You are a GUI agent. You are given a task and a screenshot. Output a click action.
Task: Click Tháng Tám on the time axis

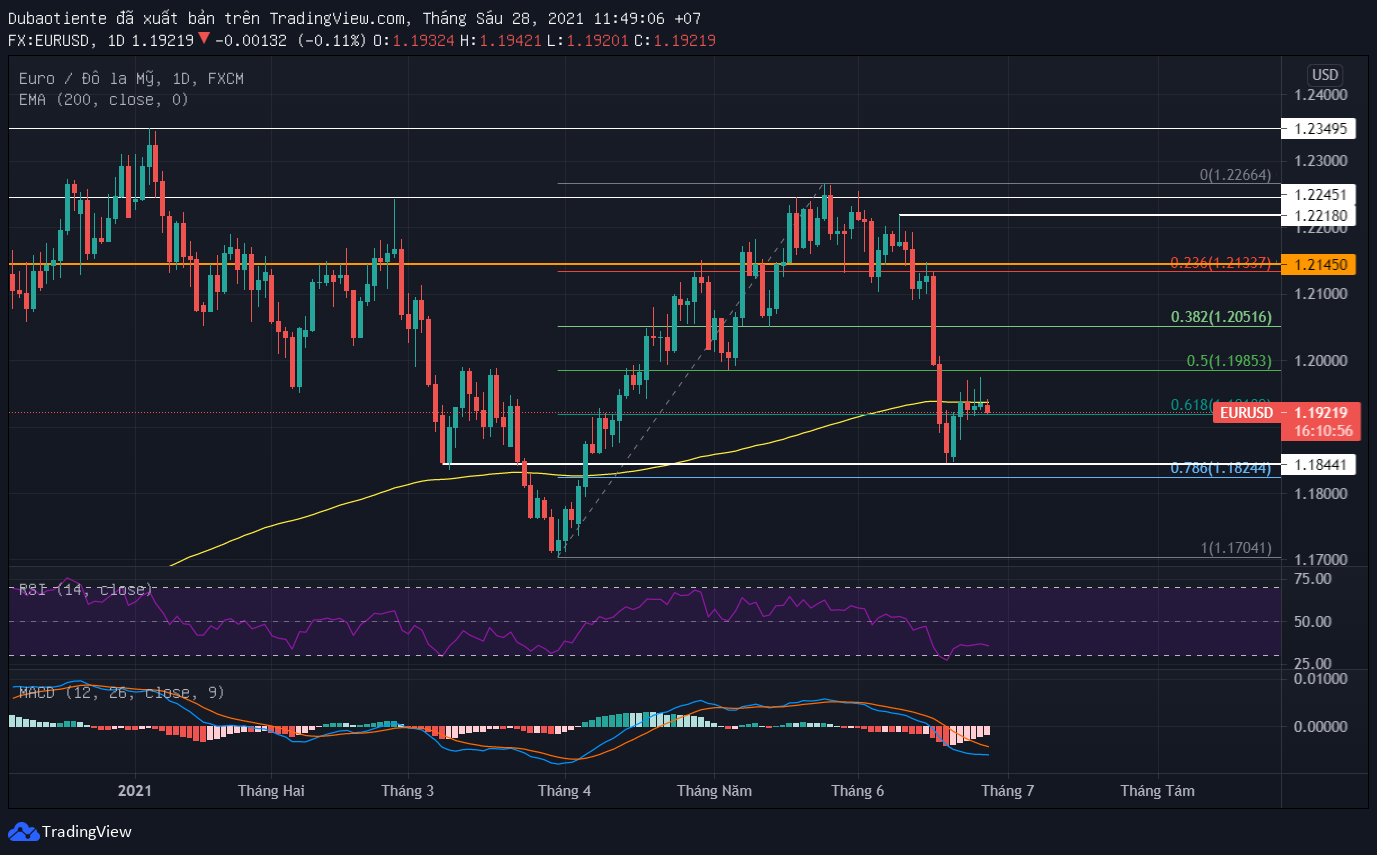[1158, 790]
